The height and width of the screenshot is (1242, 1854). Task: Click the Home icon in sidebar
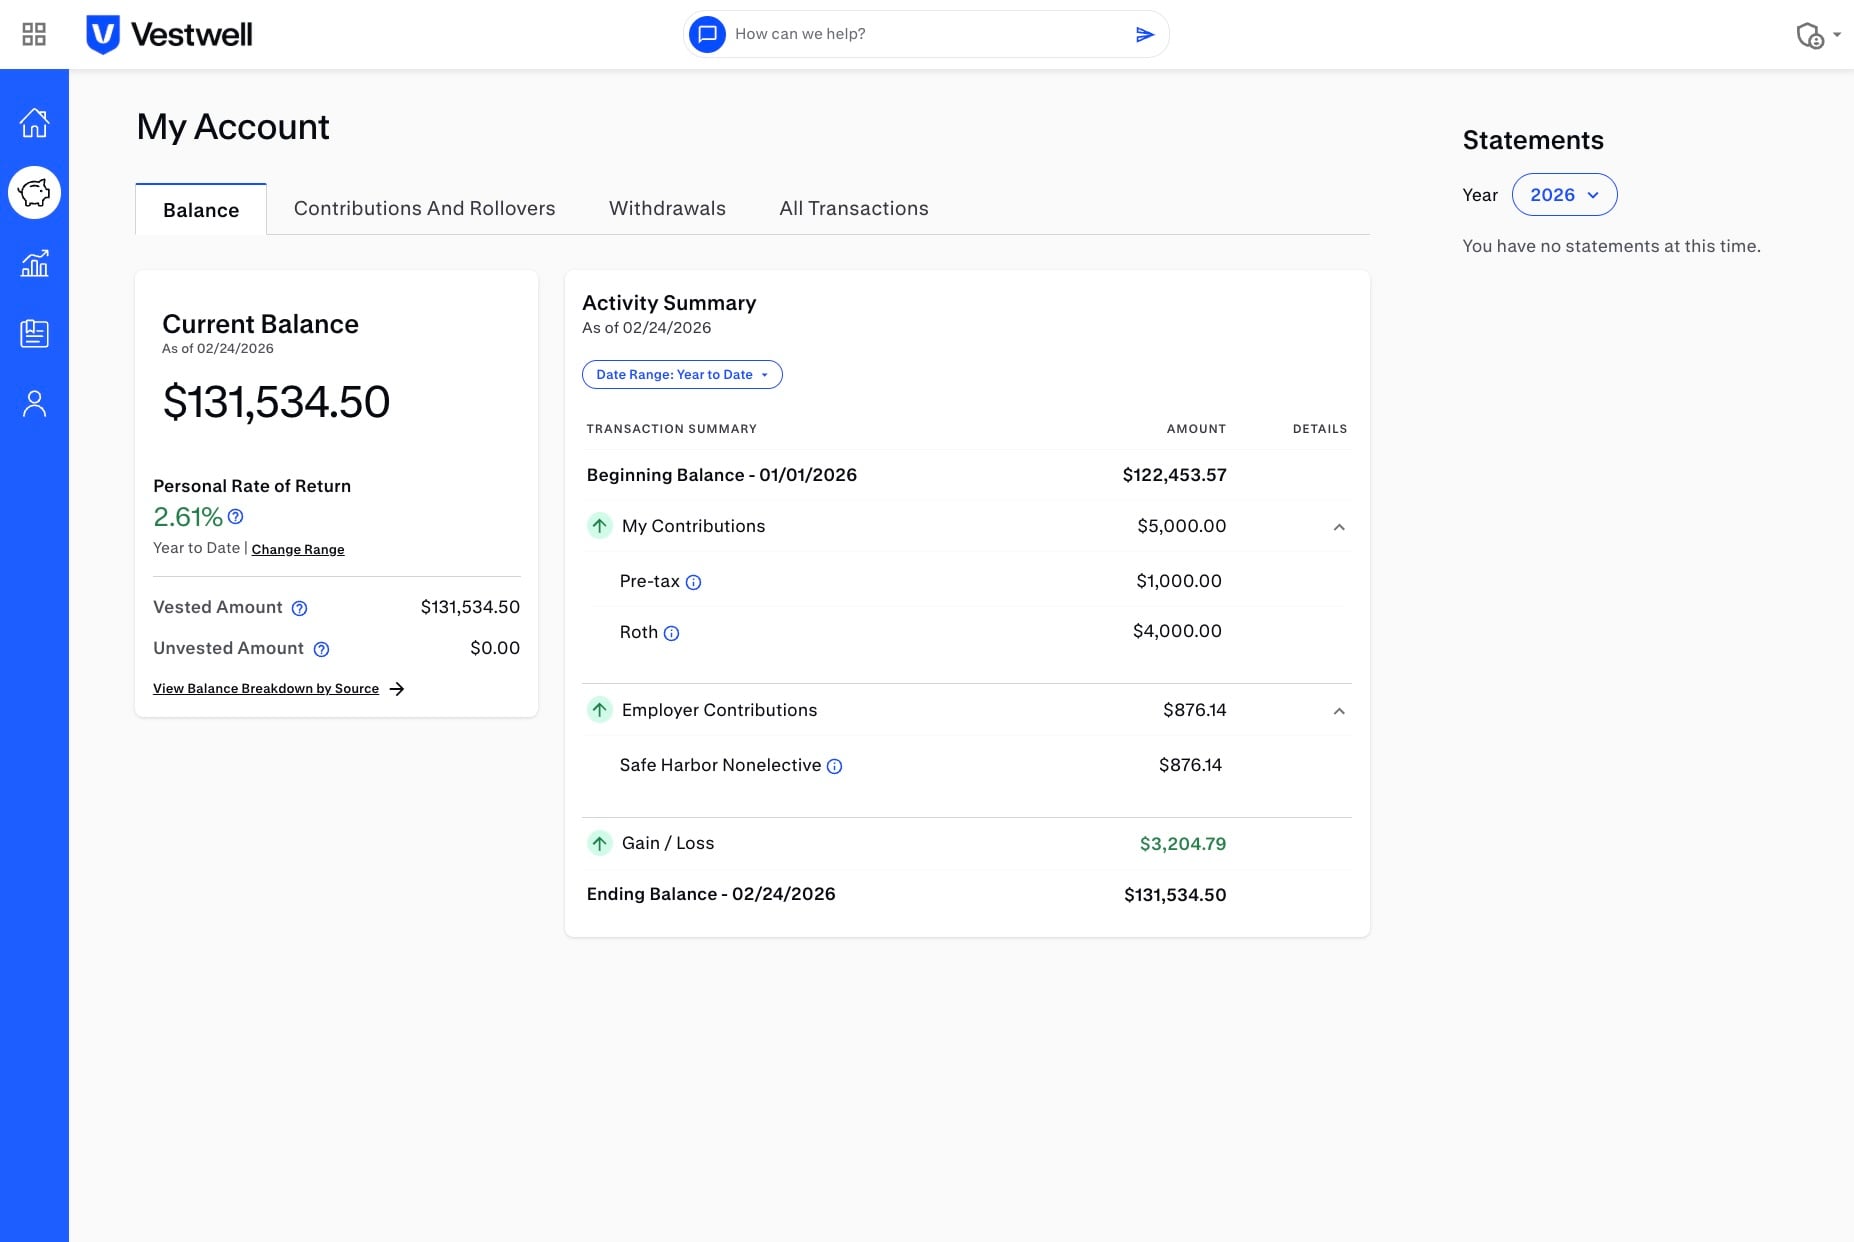[x=34, y=123]
